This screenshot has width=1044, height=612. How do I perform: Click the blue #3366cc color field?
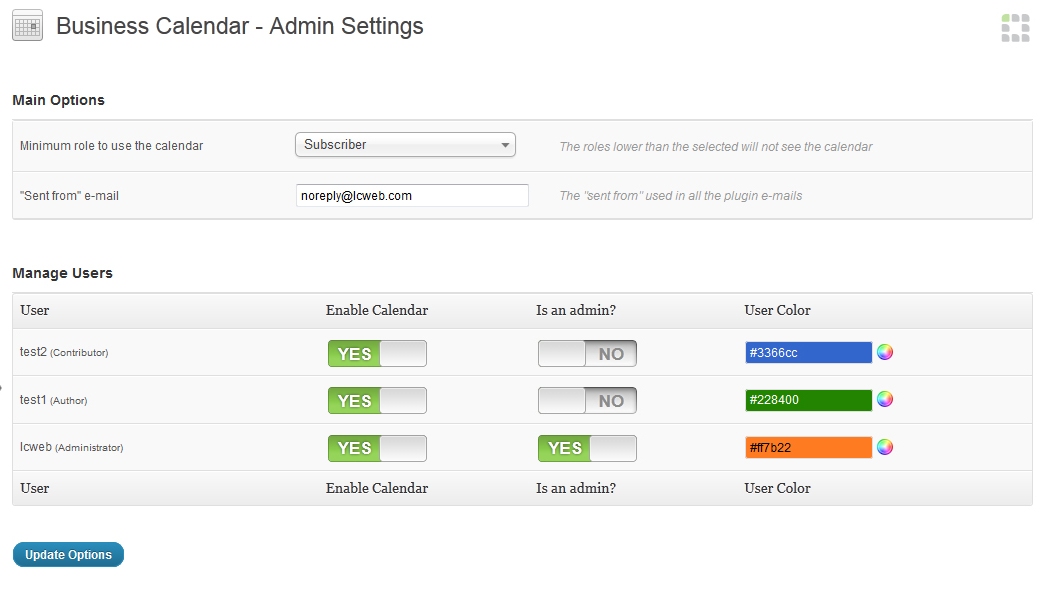point(808,353)
